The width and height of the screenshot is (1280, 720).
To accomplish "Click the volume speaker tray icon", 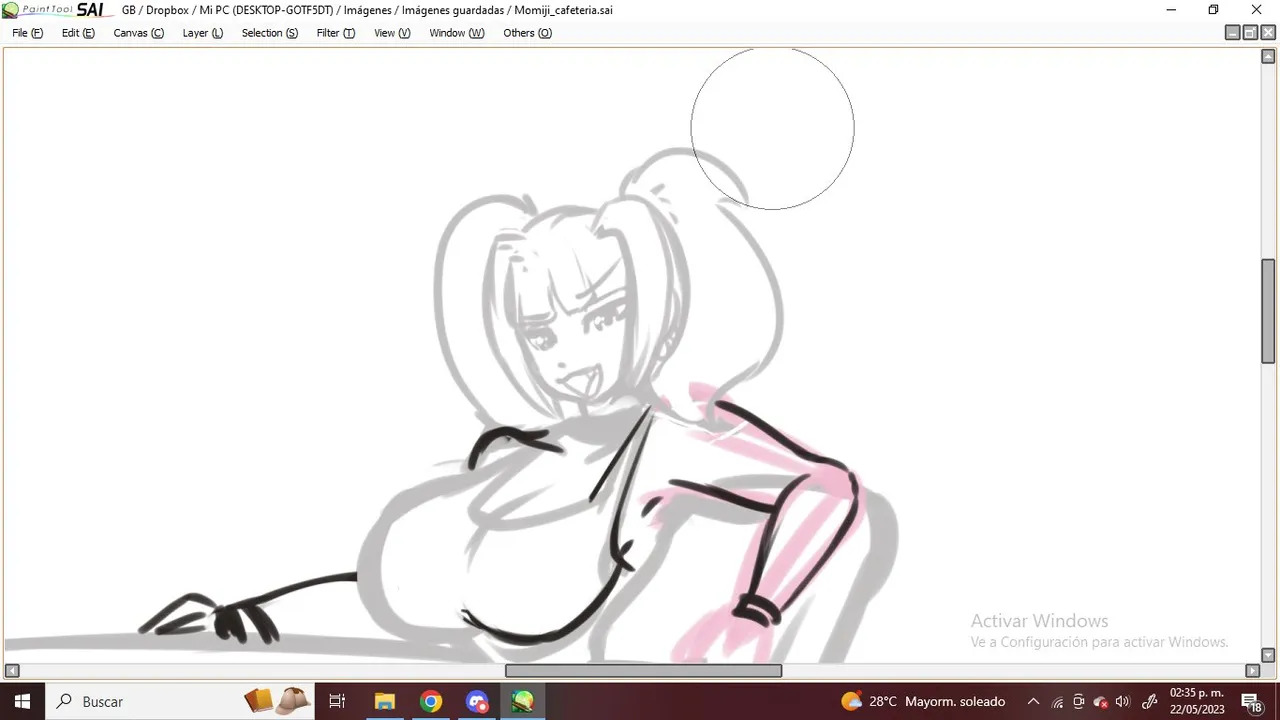I will click(x=1123, y=702).
